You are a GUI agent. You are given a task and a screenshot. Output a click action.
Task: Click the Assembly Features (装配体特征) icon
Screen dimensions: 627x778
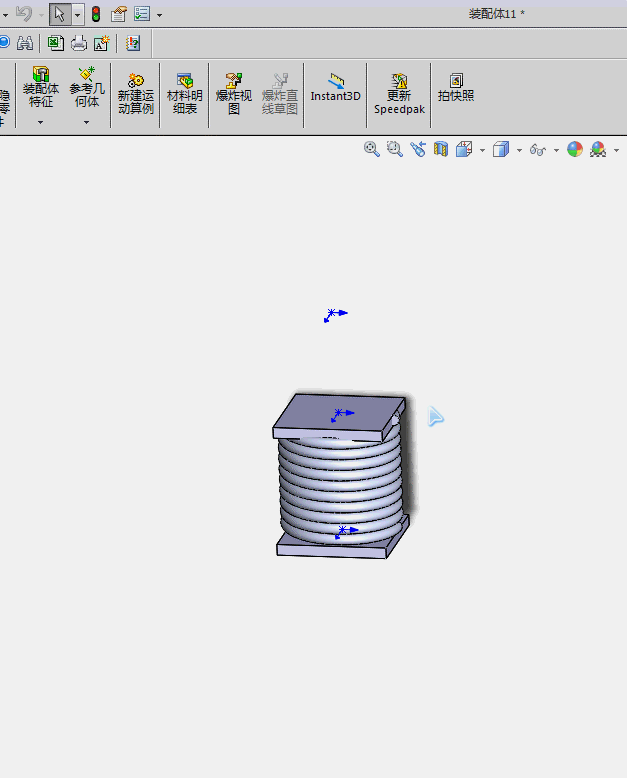coord(41,87)
